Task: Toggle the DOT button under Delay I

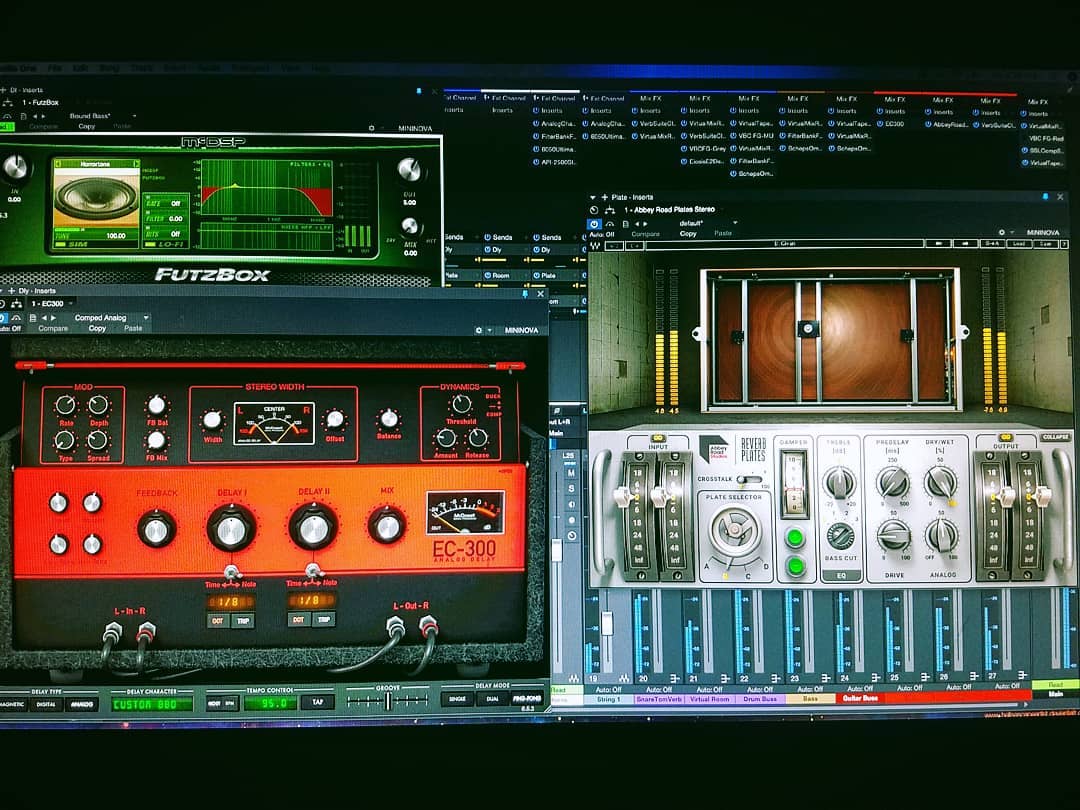Action: (215, 619)
